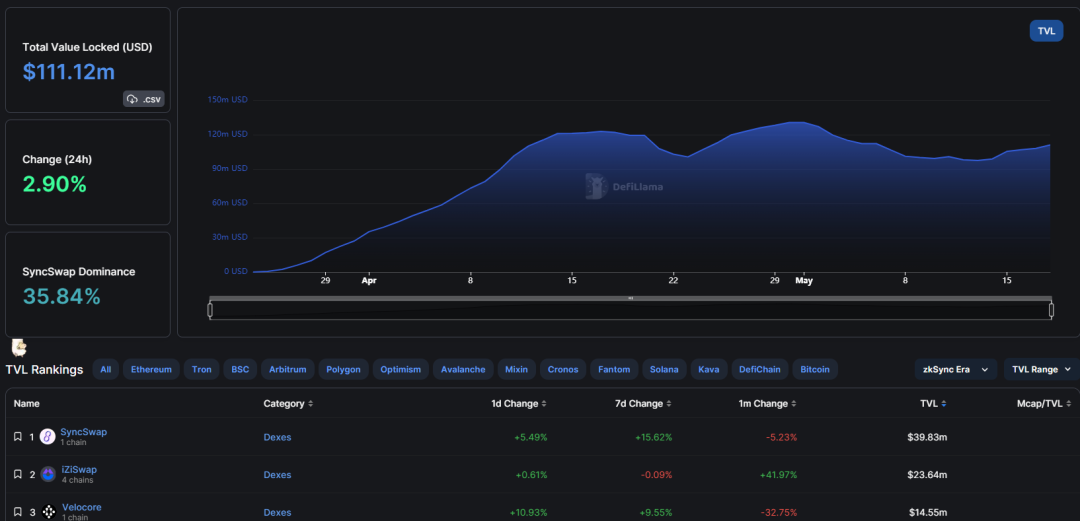Image resolution: width=1080 pixels, height=521 pixels.
Task: Sort table by Category column
Action: coord(288,404)
